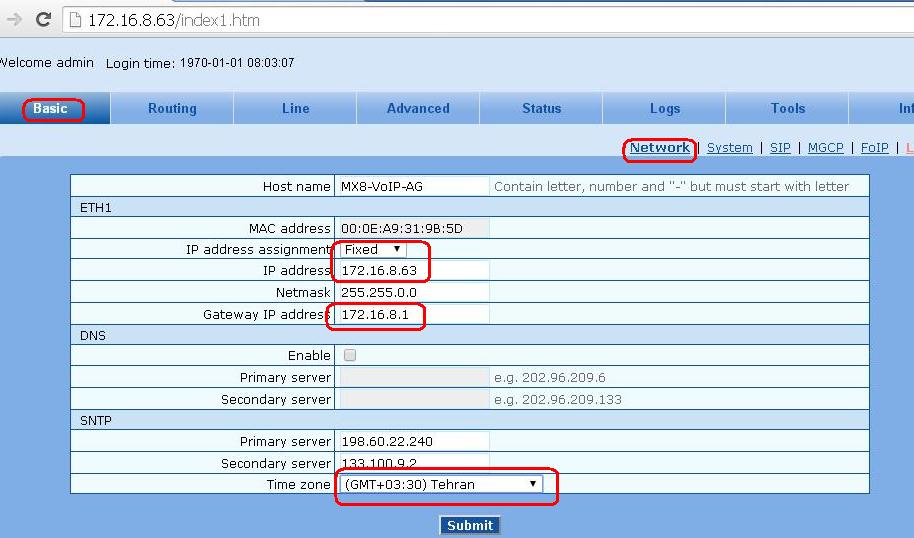914x538 pixels.
Task: Open the System settings link
Action: coord(729,148)
